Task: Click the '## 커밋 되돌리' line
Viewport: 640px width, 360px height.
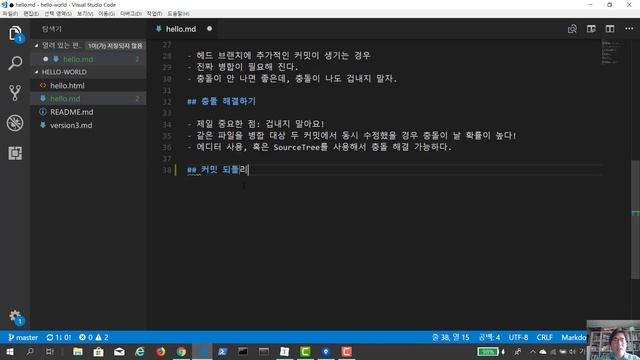Action: [x=218, y=170]
